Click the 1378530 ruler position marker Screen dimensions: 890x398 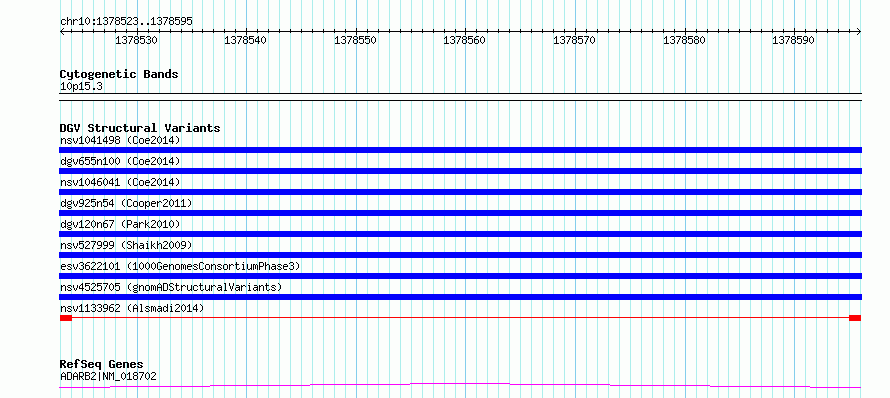(136, 40)
